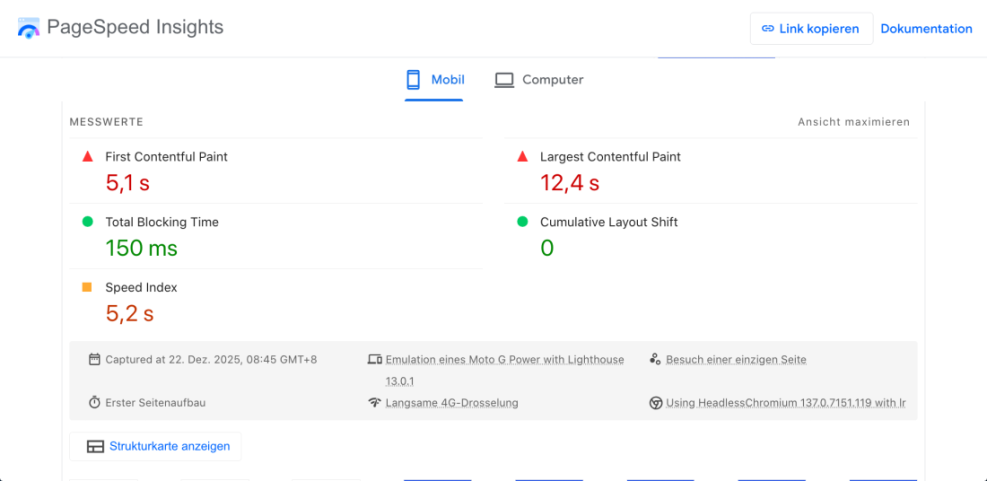Click the orange square beside Speed Index
Viewport: 987px width, 481px height.
coord(87,287)
